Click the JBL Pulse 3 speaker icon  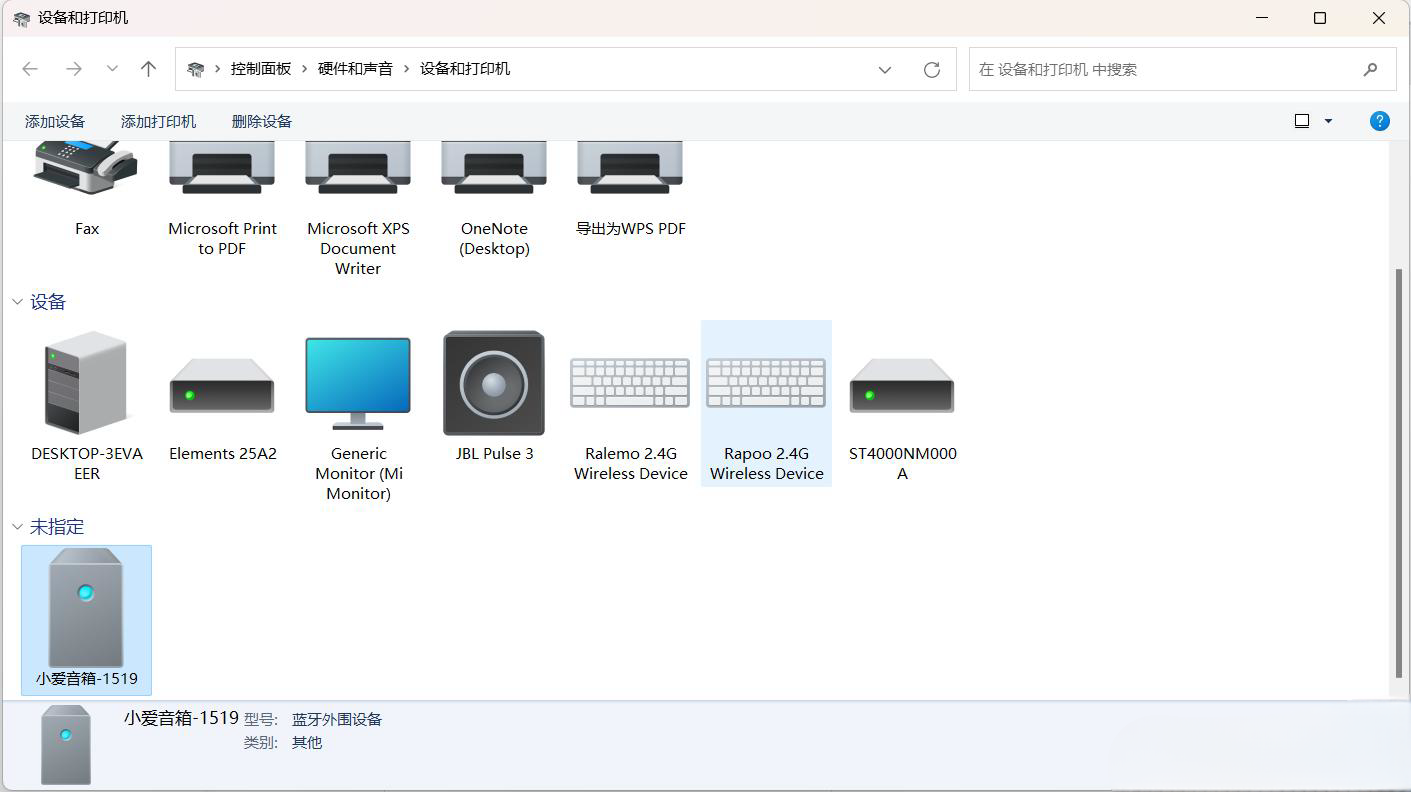click(x=493, y=382)
